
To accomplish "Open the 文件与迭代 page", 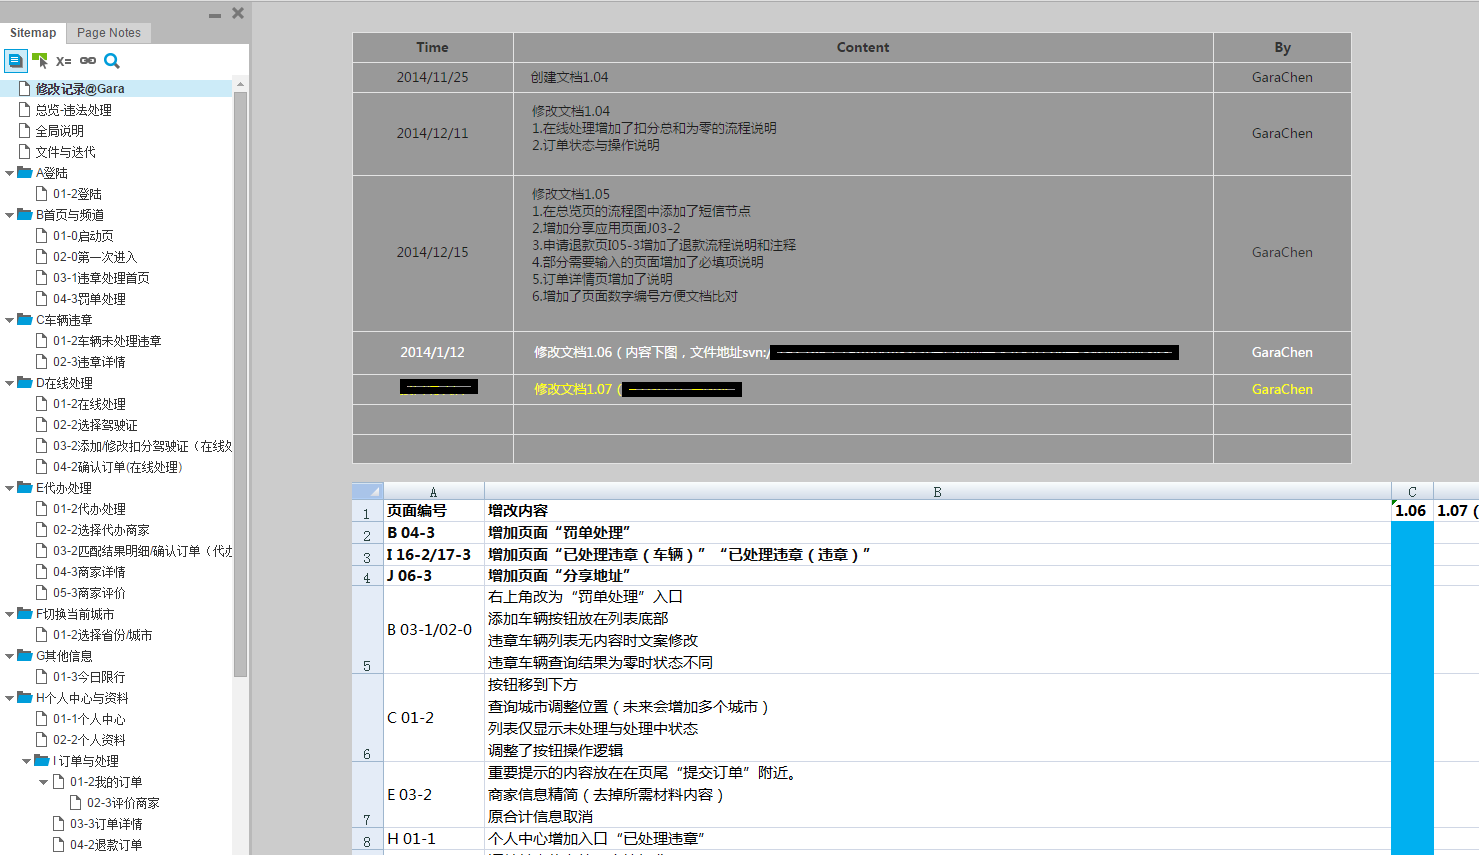I will (x=65, y=152).
